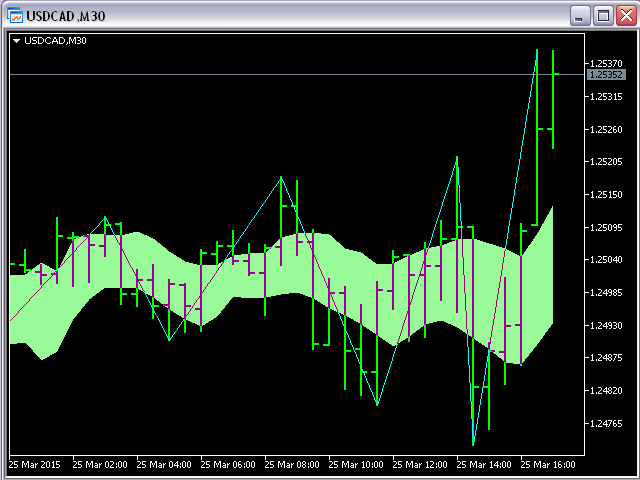Viewport: 640px width, 480px height.
Task: Click the 1.25370 price scale label
Action: click(607, 64)
